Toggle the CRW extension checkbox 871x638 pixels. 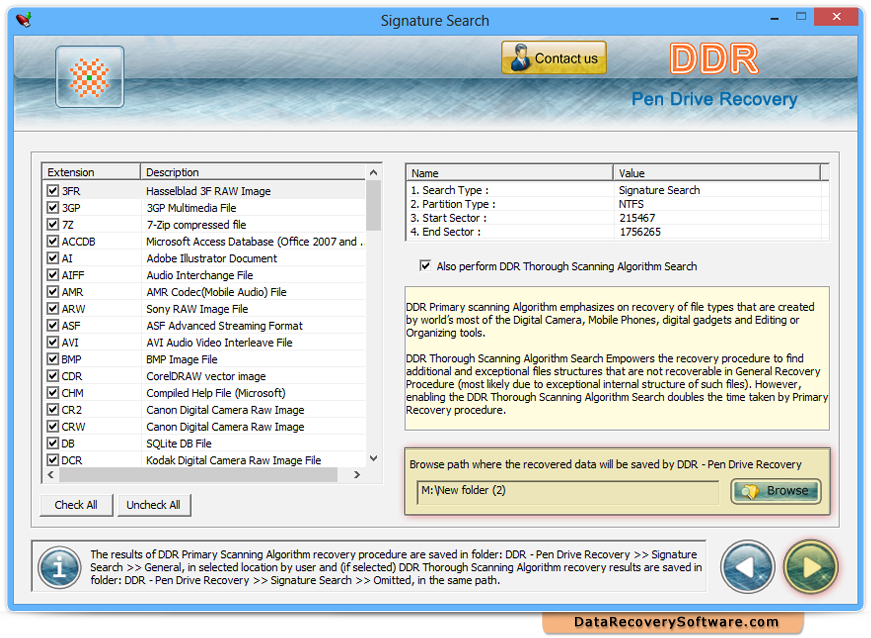tap(53, 426)
